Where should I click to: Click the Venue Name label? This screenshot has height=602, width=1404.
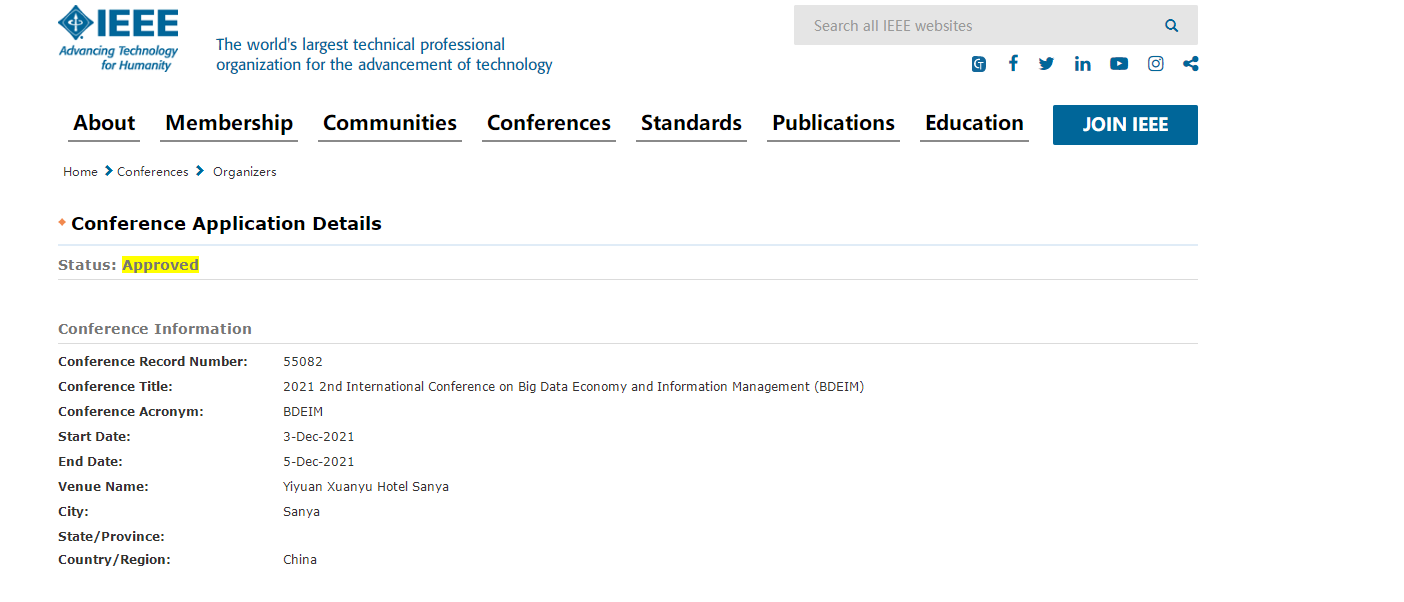click(103, 487)
